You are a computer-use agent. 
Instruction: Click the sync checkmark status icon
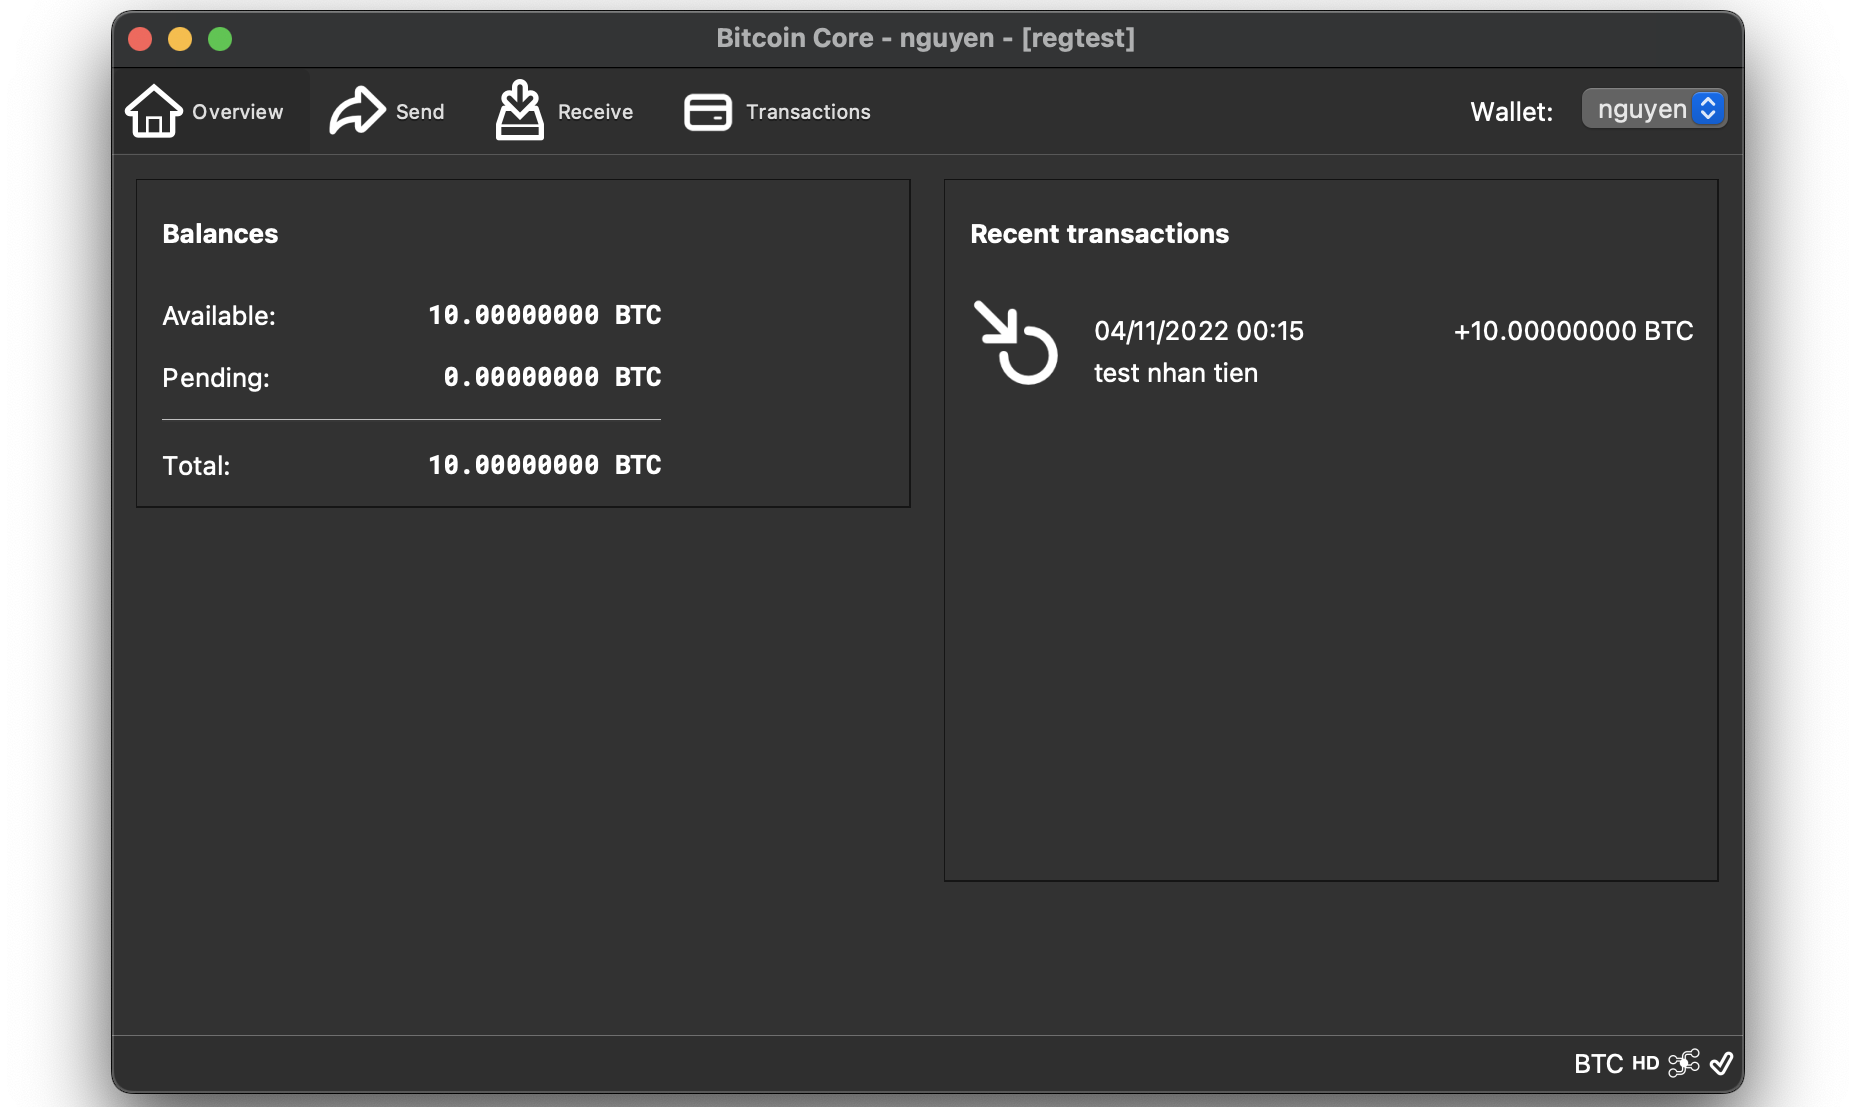point(1721,1063)
